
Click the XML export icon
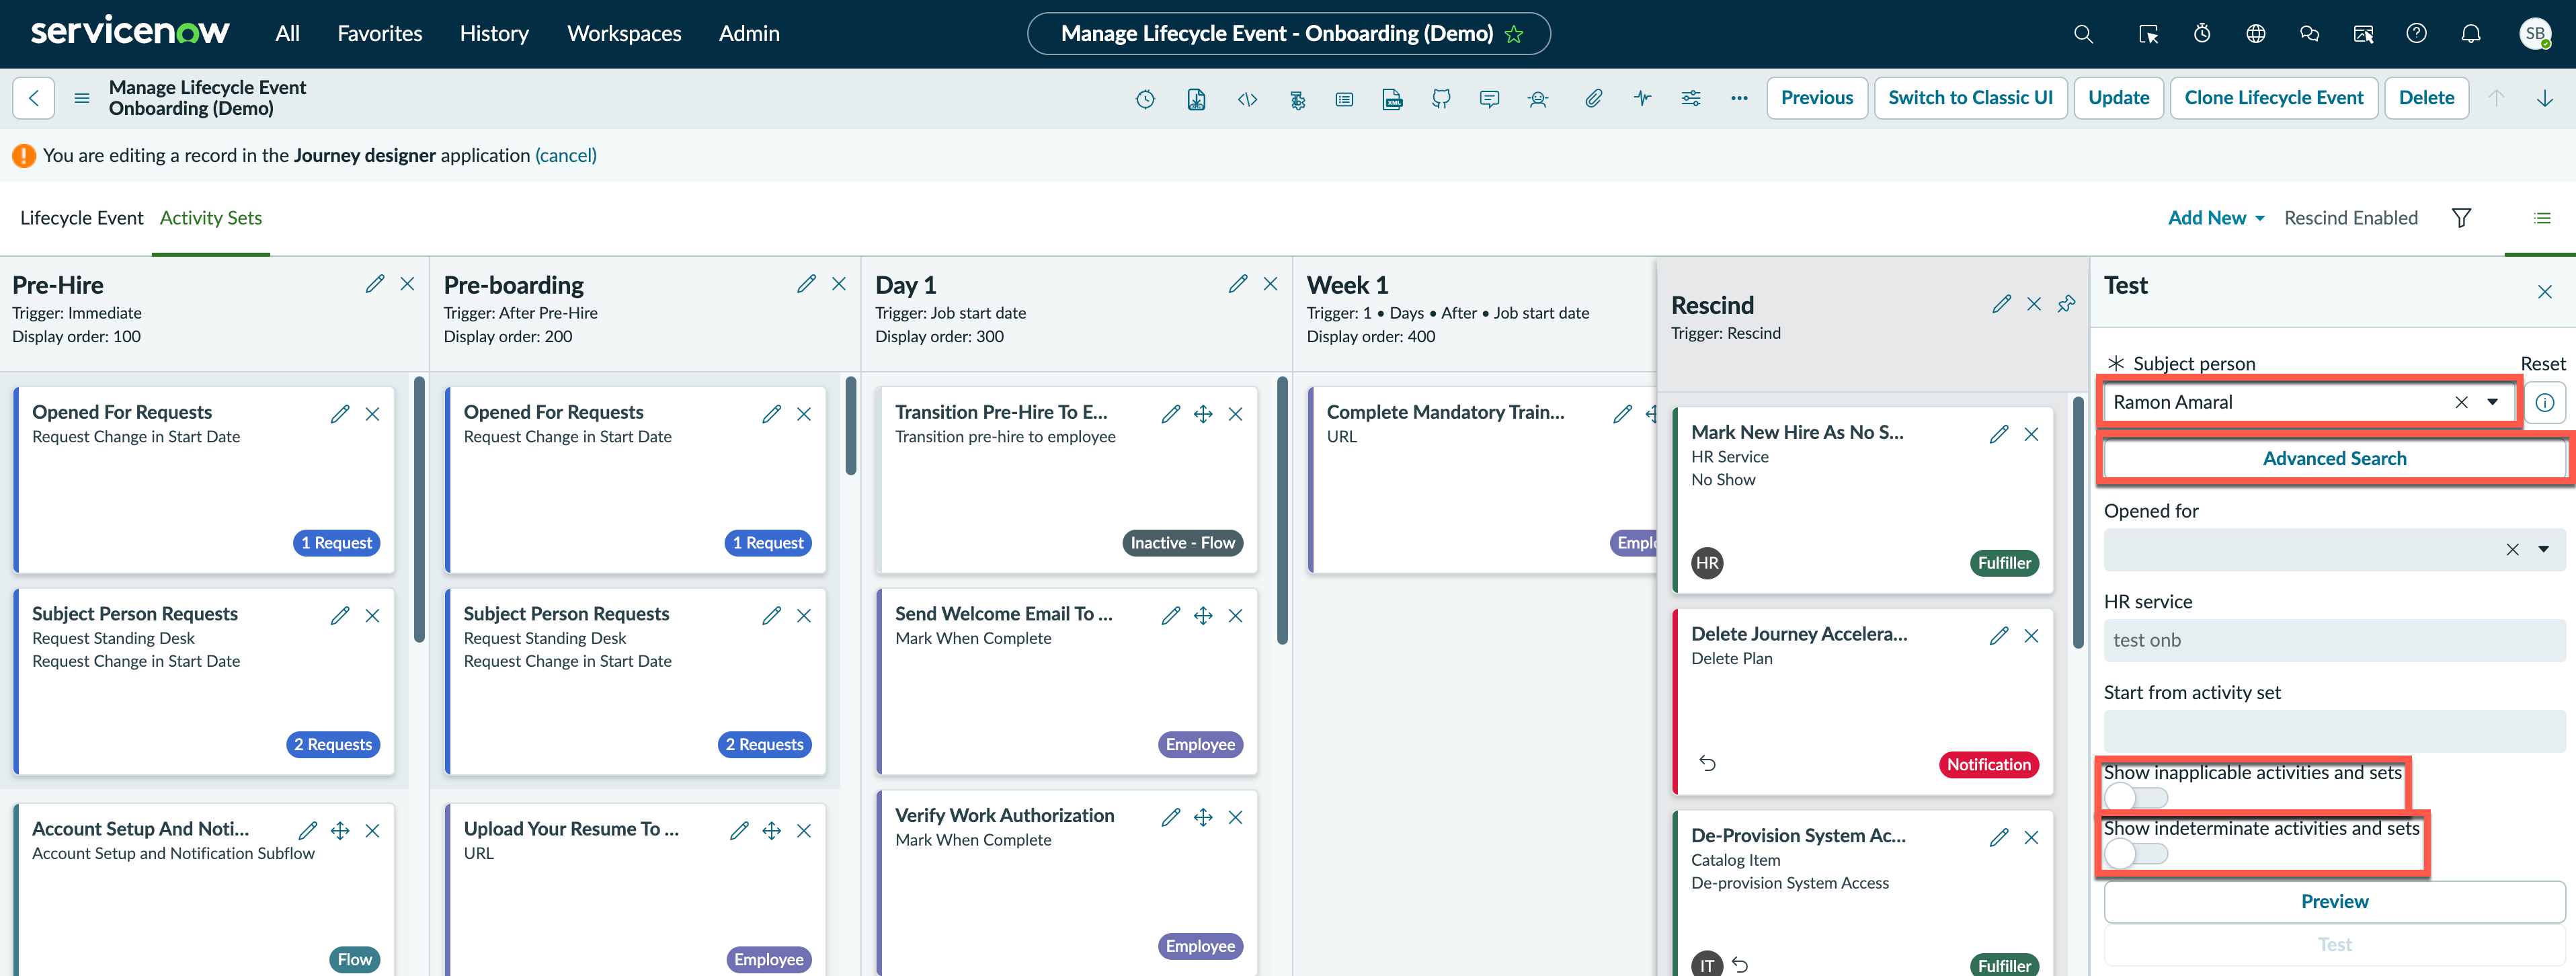coord(1392,98)
